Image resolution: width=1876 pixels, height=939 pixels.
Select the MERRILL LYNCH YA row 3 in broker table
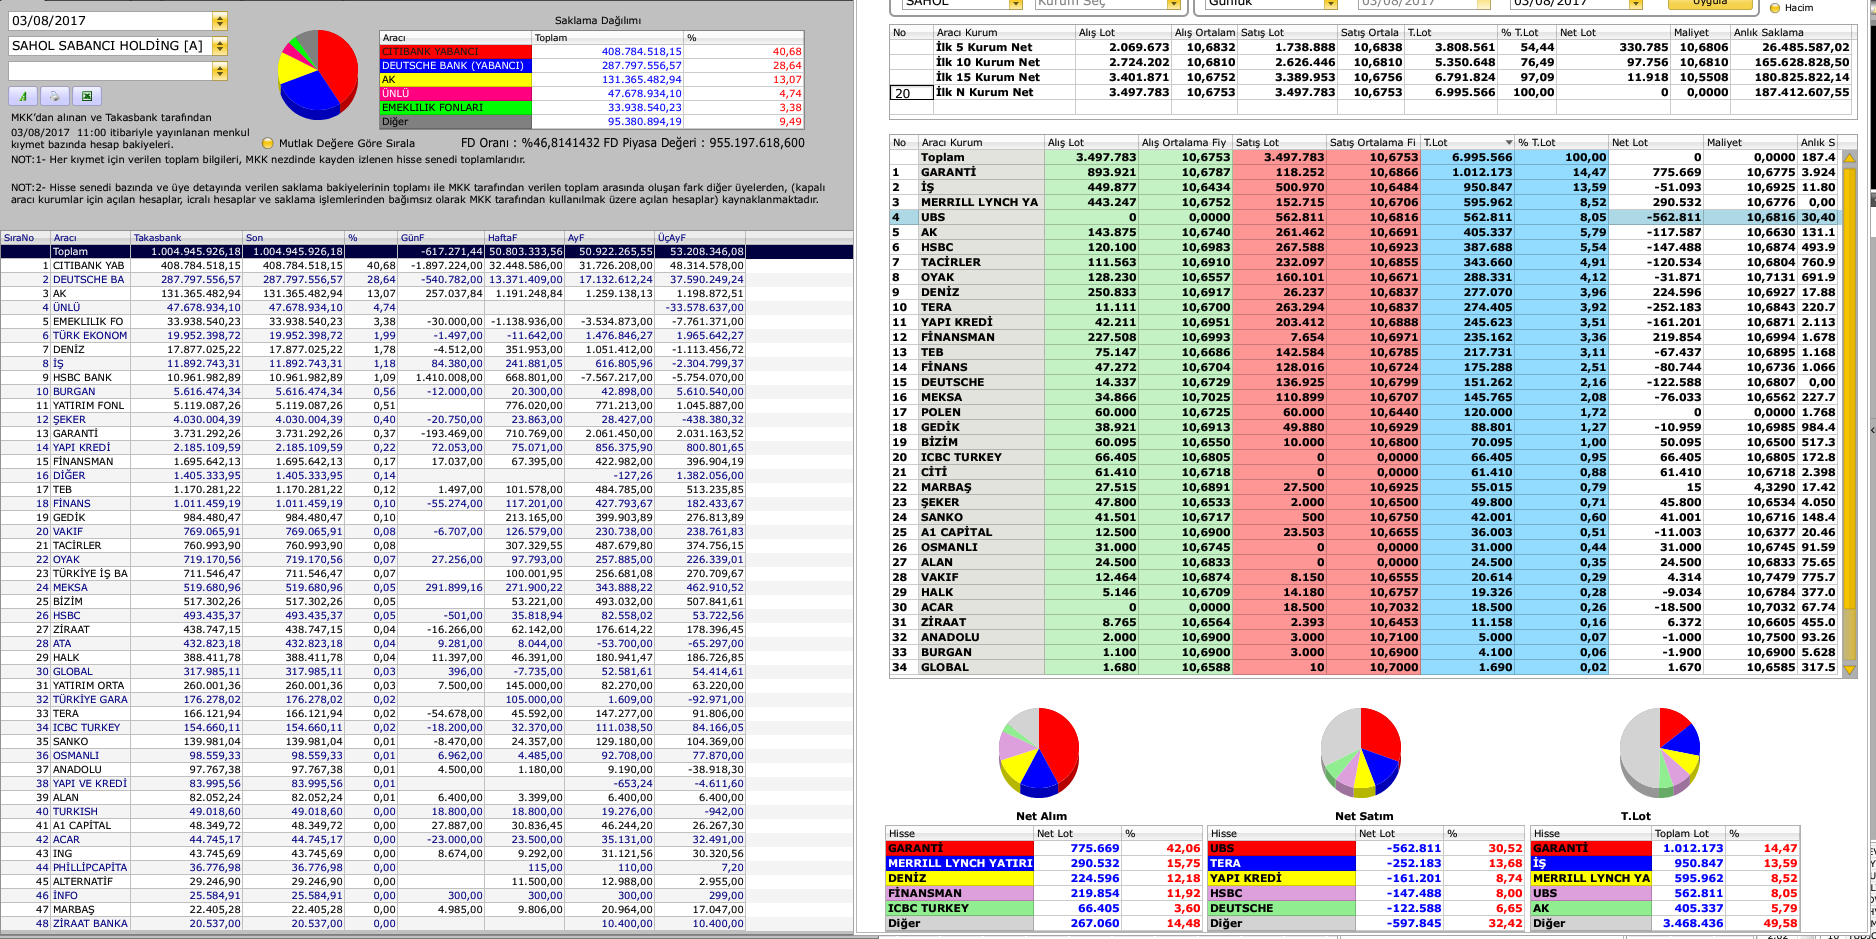click(x=1364, y=202)
